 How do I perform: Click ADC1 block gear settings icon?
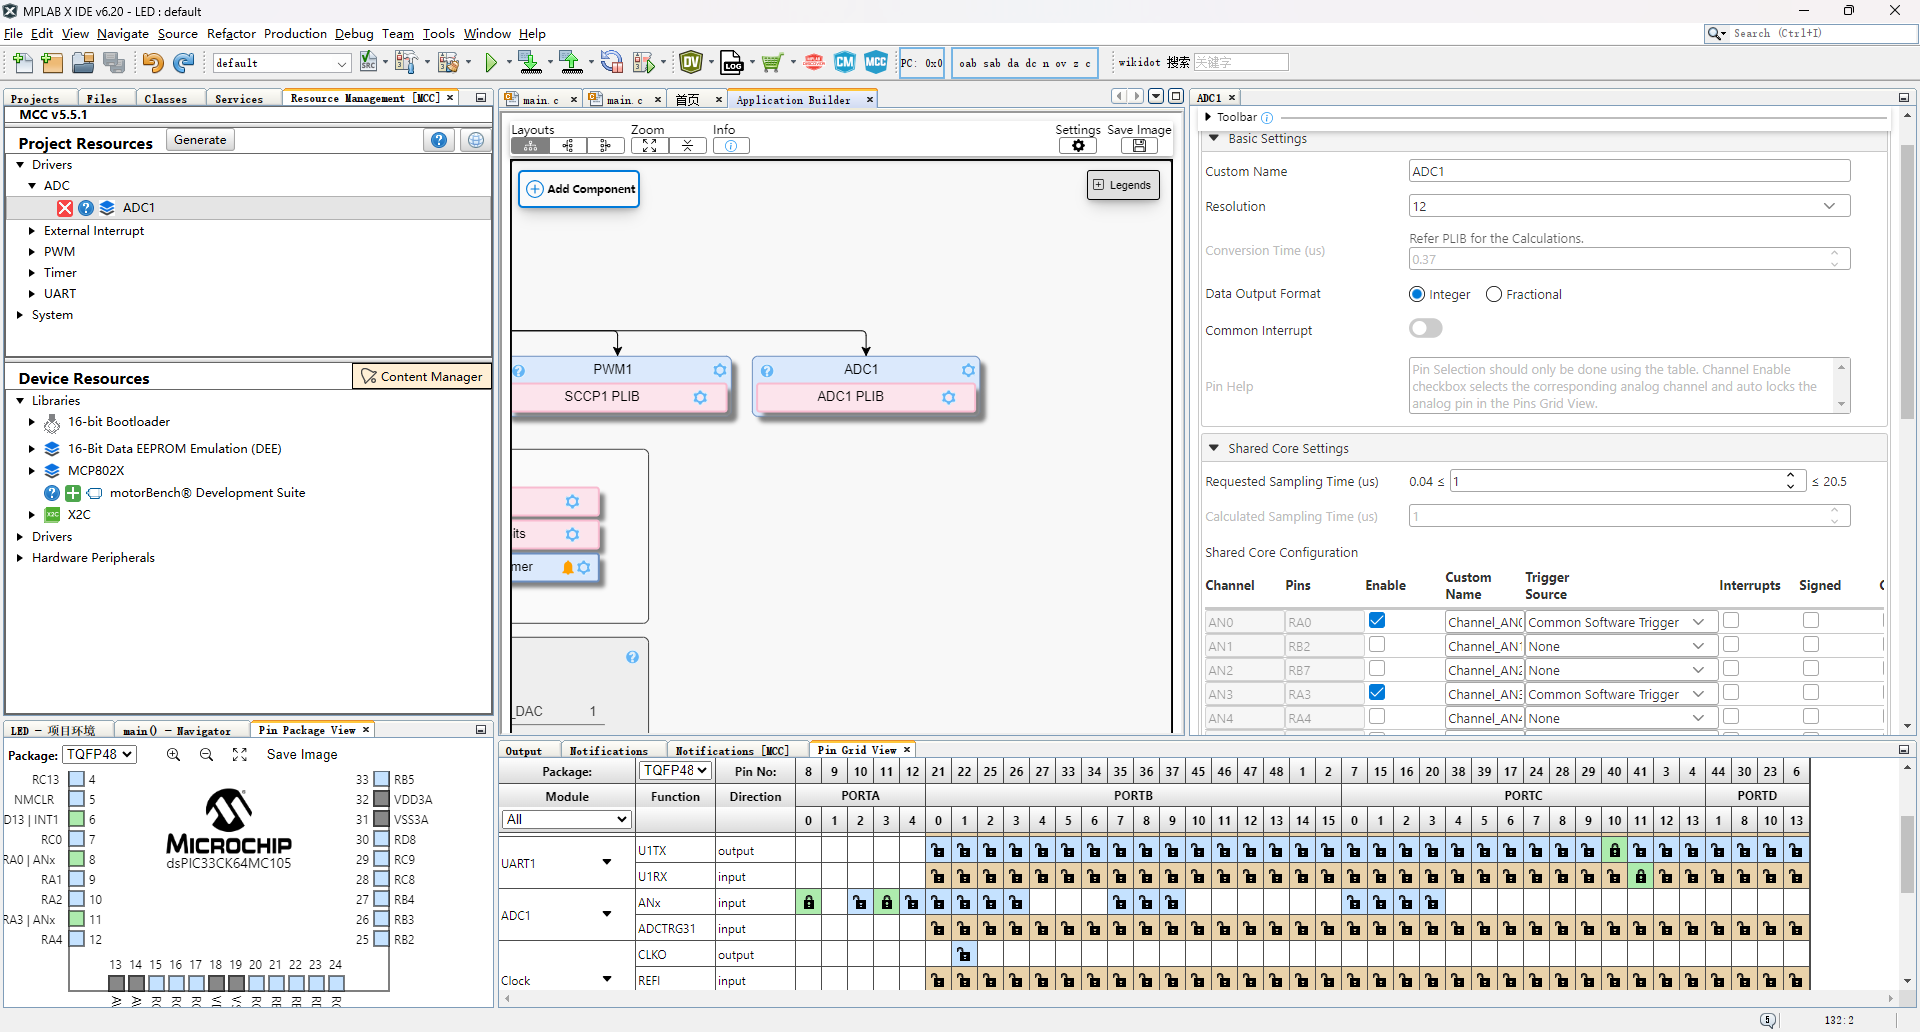[x=968, y=370]
